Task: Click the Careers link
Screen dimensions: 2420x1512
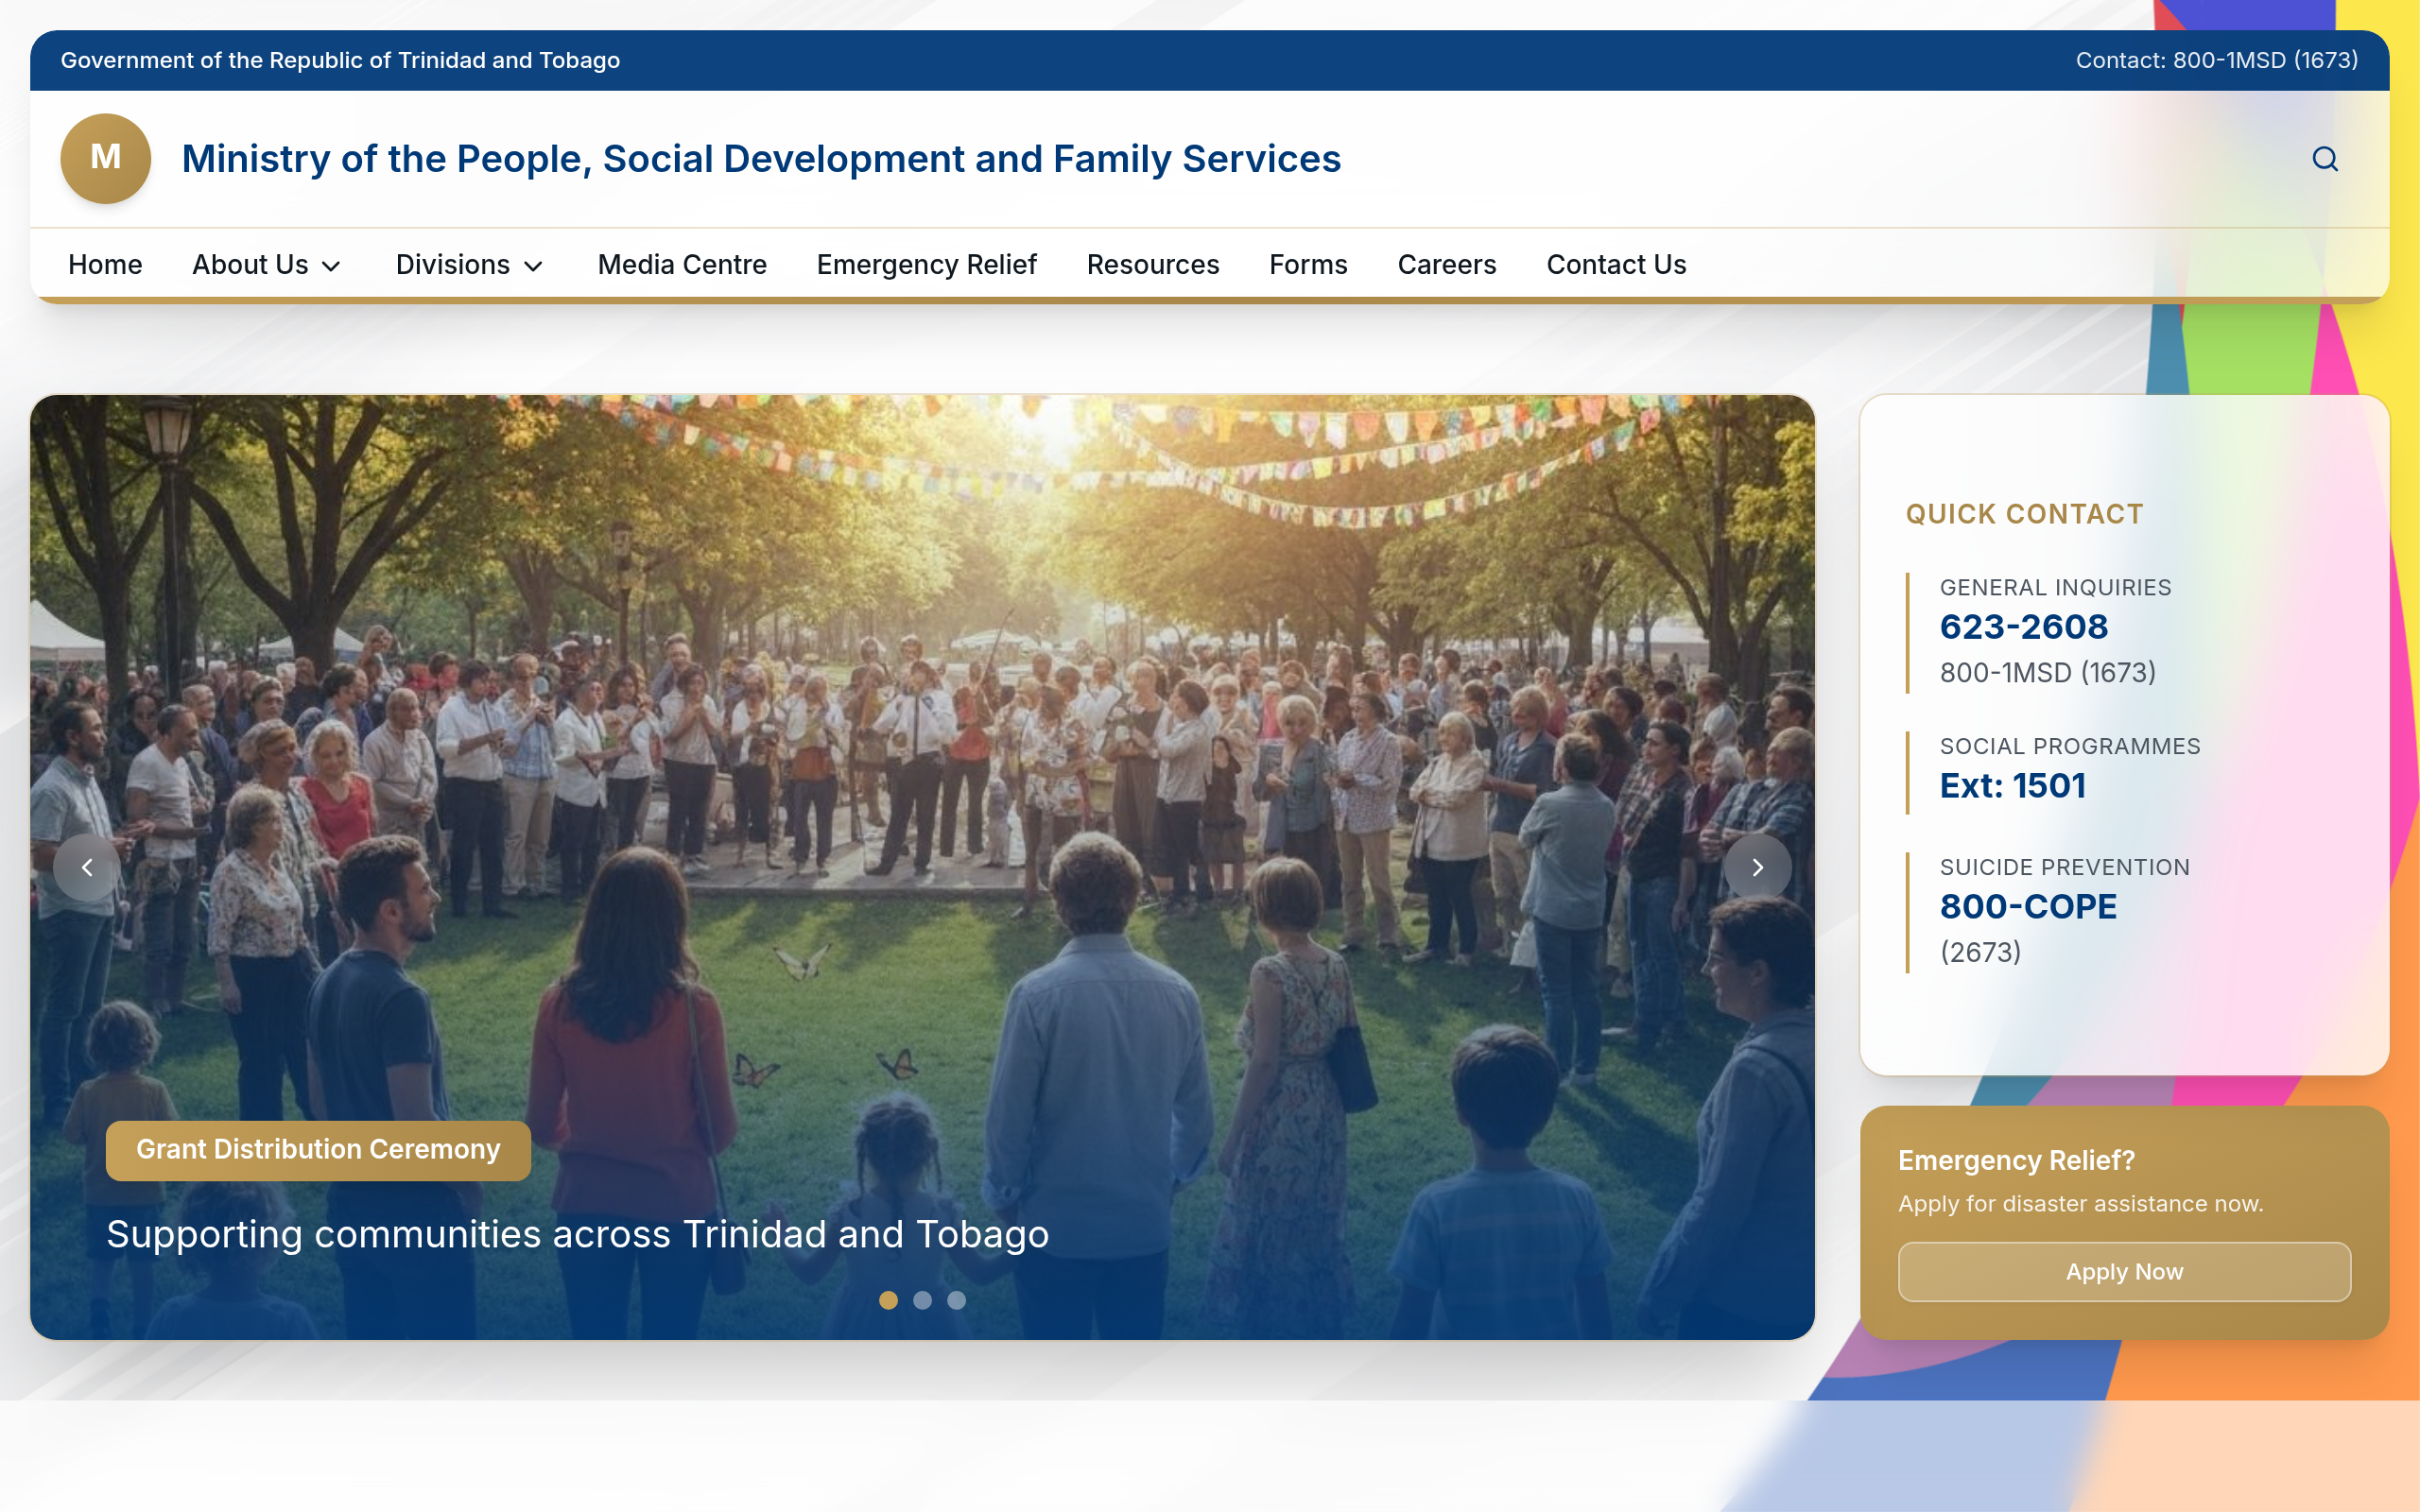Action: tap(1445, 264)
